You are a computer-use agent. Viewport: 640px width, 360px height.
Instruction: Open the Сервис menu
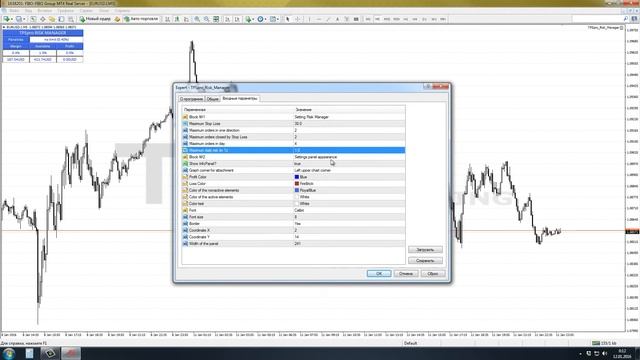tap(86, 11)
